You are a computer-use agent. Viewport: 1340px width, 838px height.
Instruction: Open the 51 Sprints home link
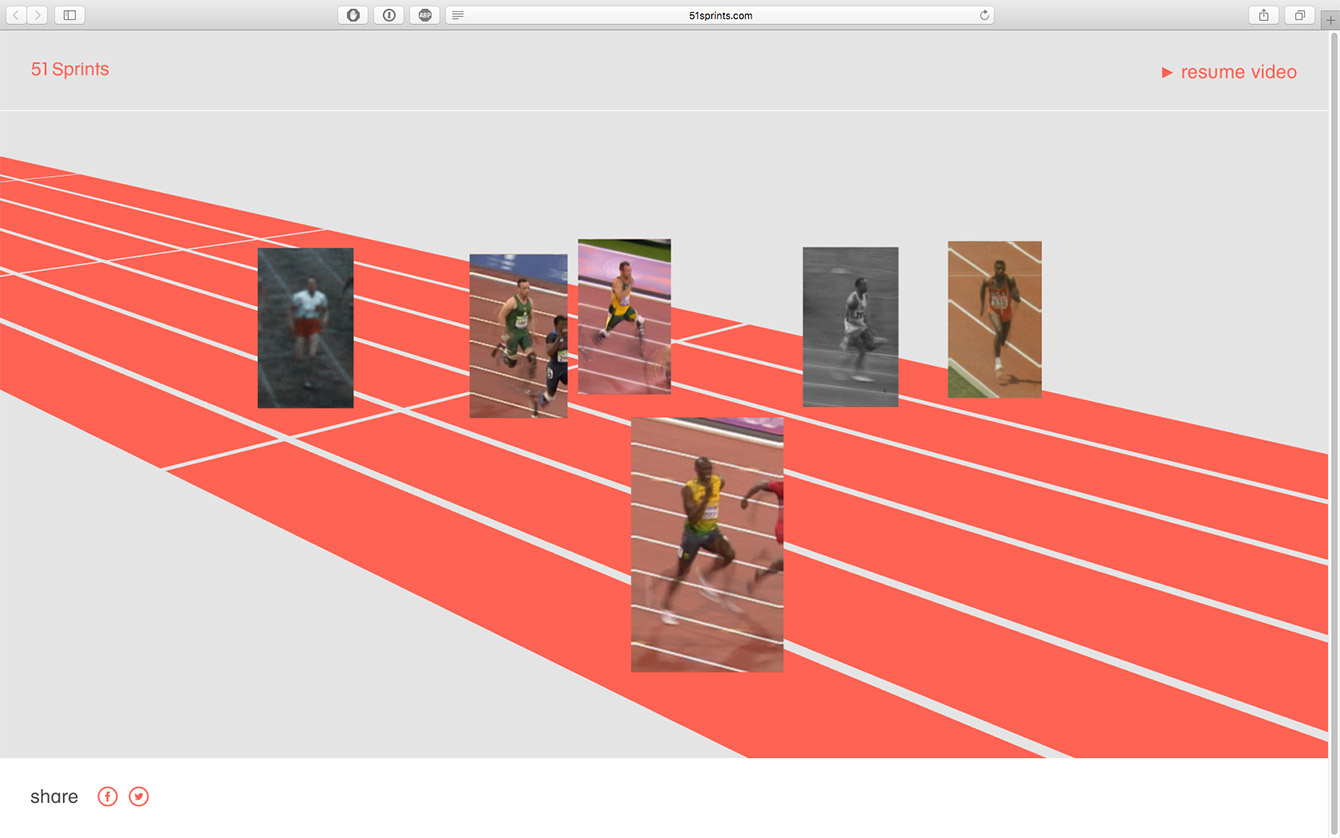(70, 69)
